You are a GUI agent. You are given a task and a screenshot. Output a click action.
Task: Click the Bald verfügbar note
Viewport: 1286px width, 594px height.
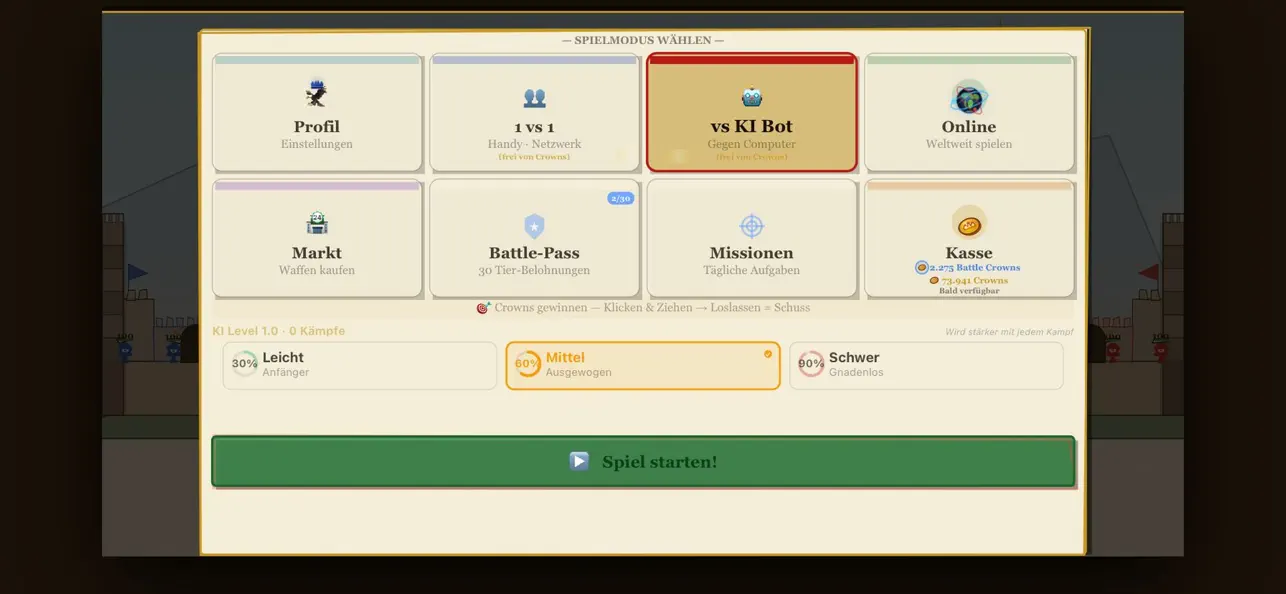click(x=969, y=291)
